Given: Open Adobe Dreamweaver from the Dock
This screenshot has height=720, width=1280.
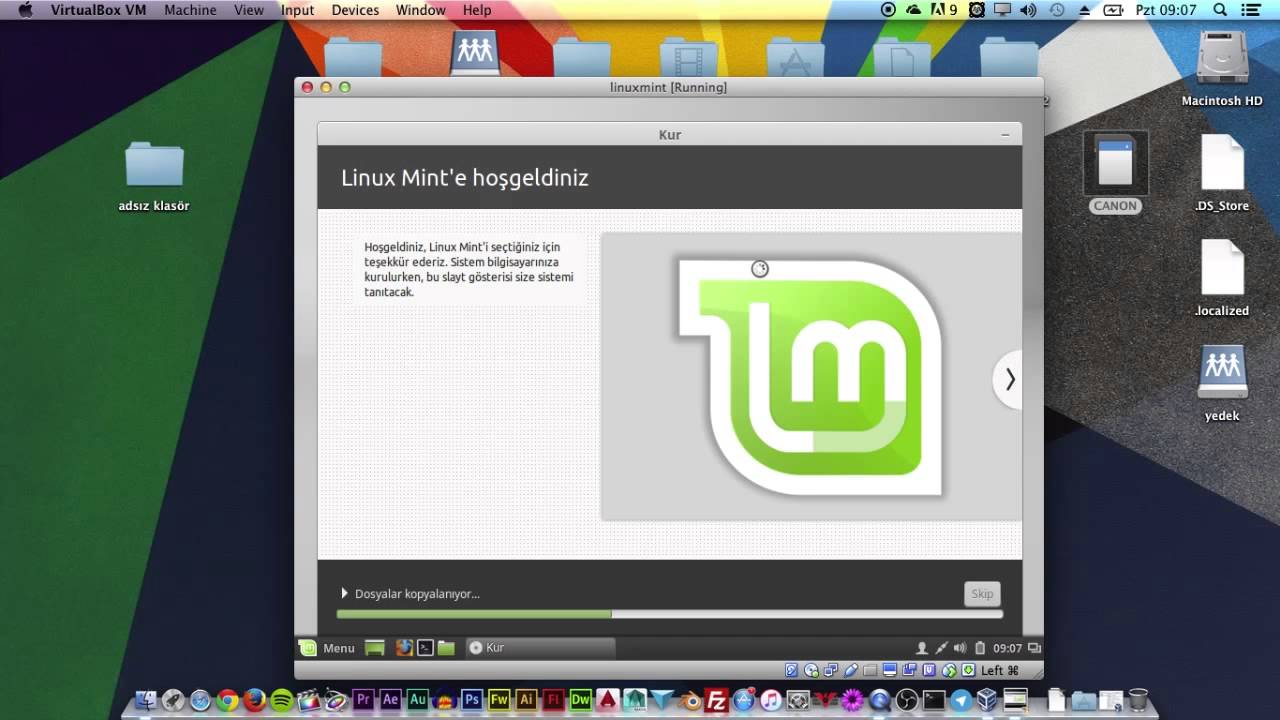Looking at the screenshot, I should 580,700.
